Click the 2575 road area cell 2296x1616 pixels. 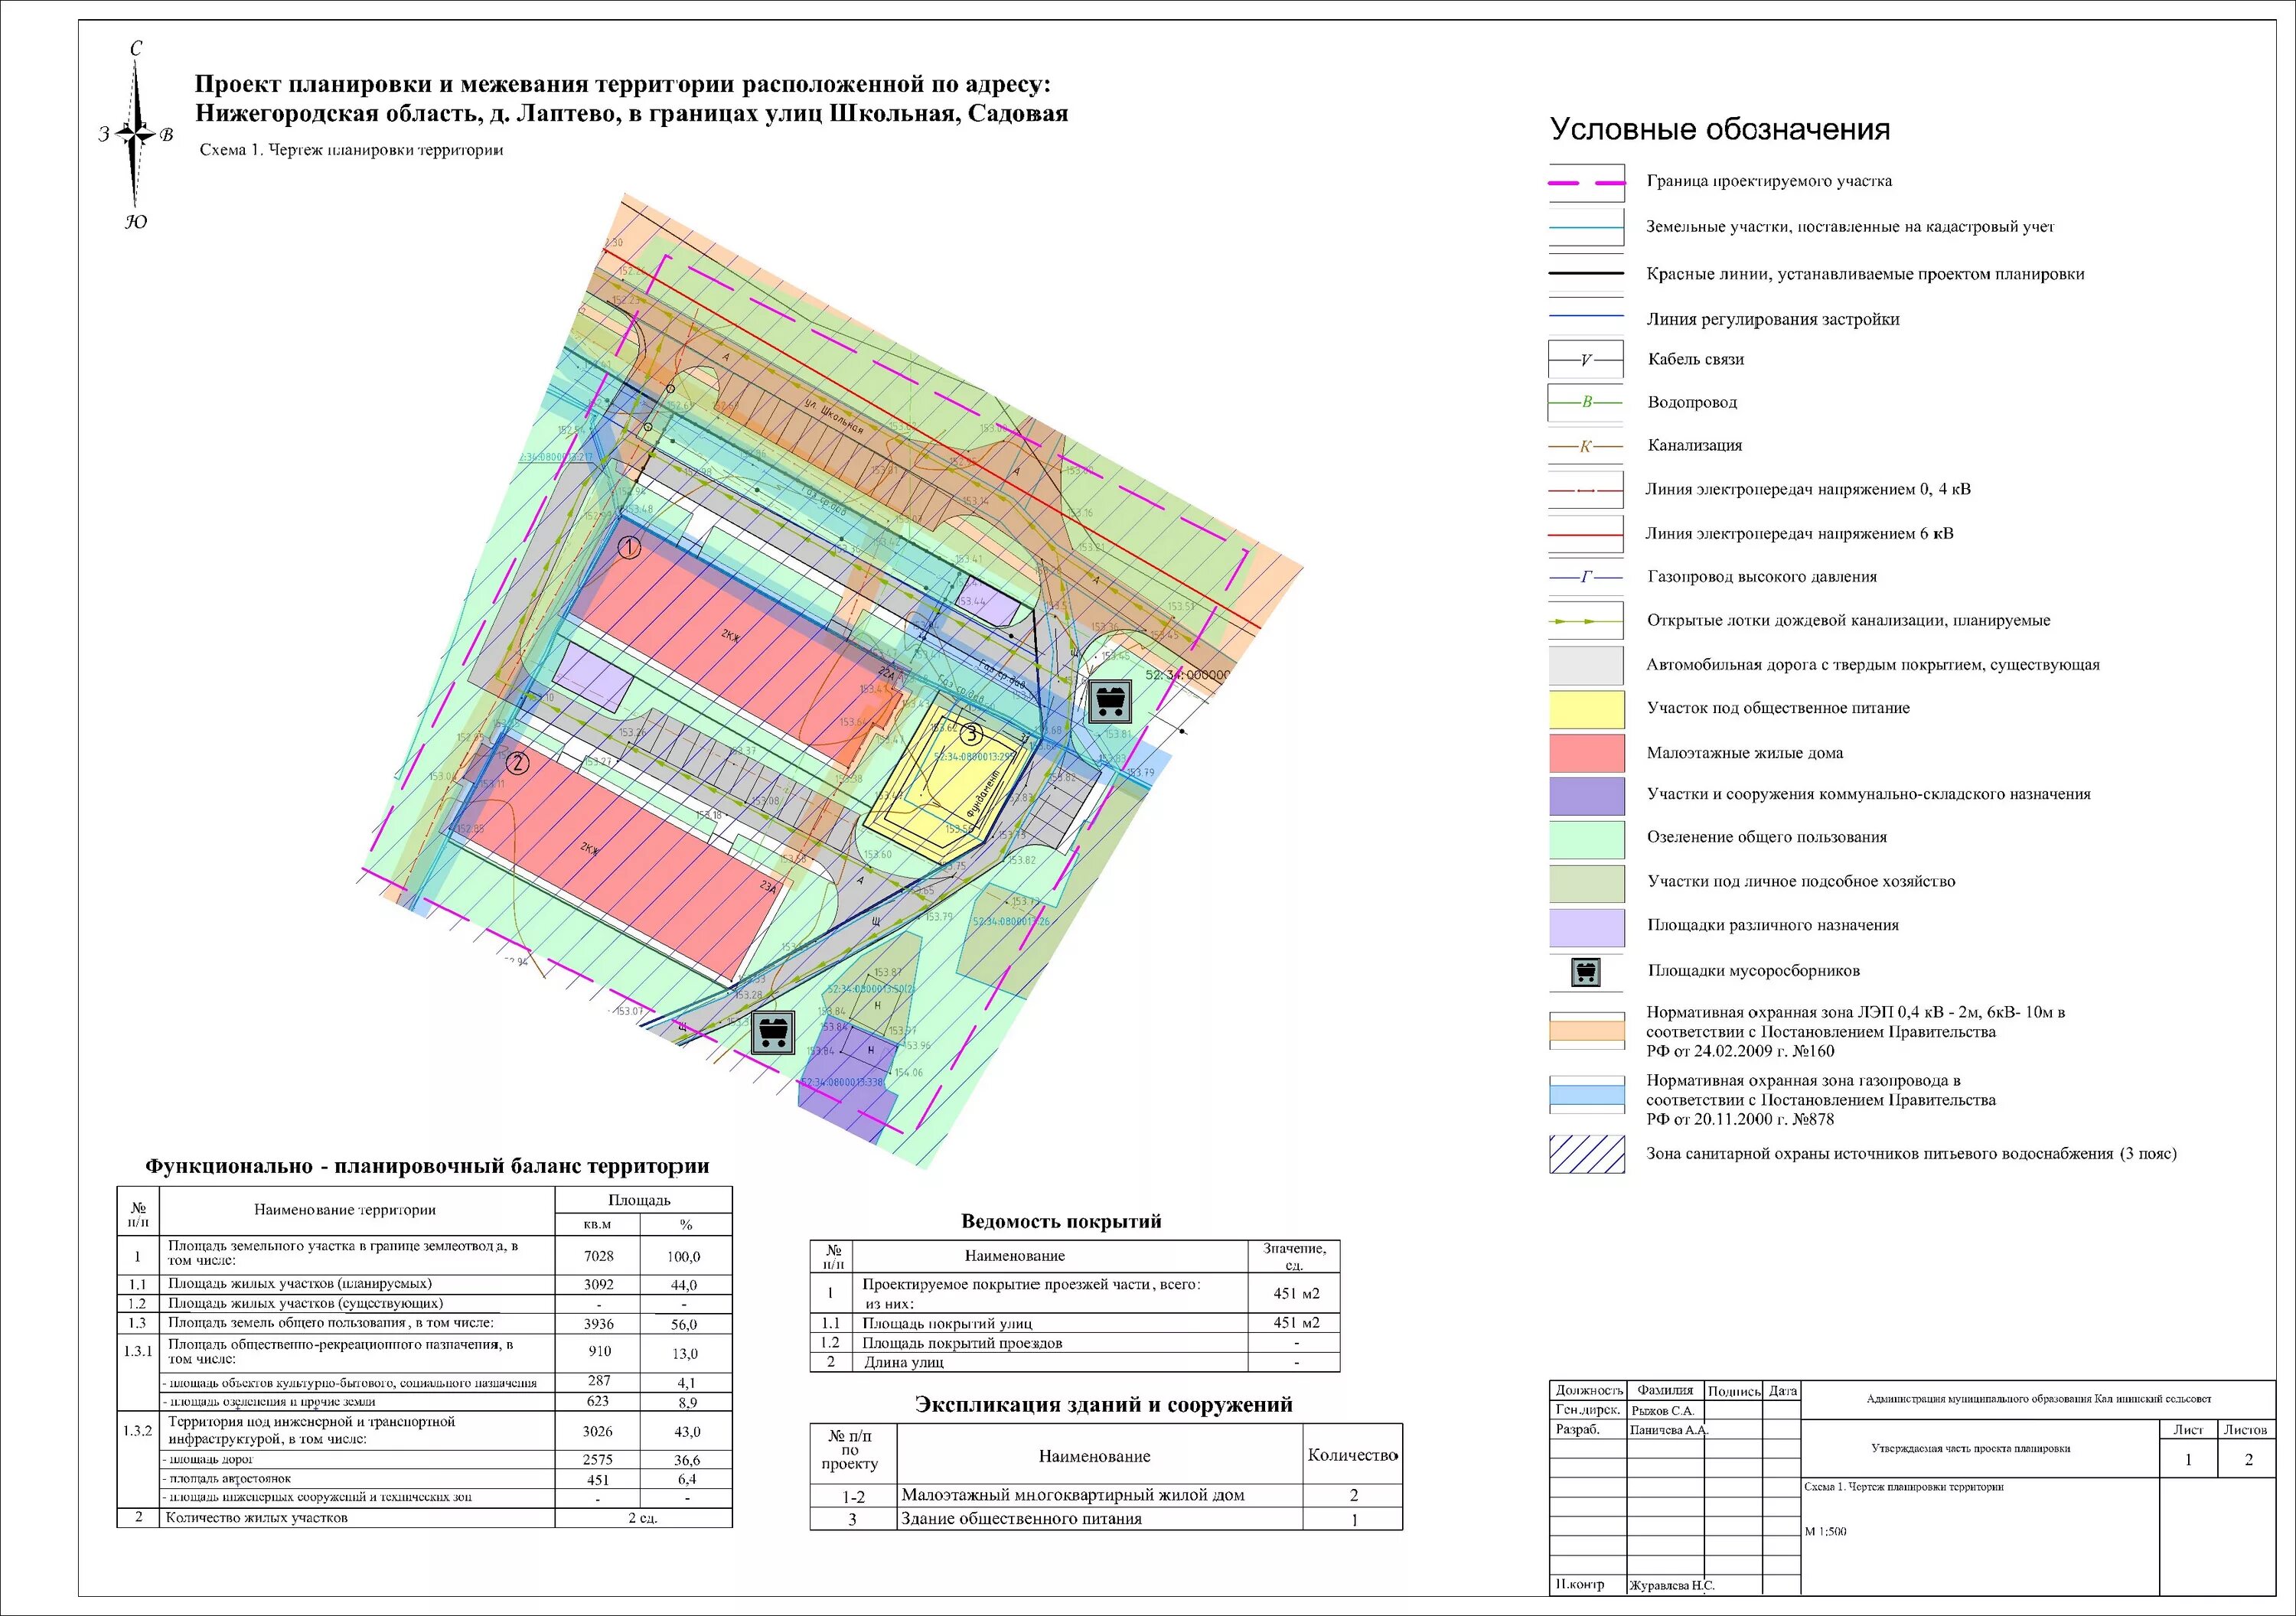click(598, 1460)
